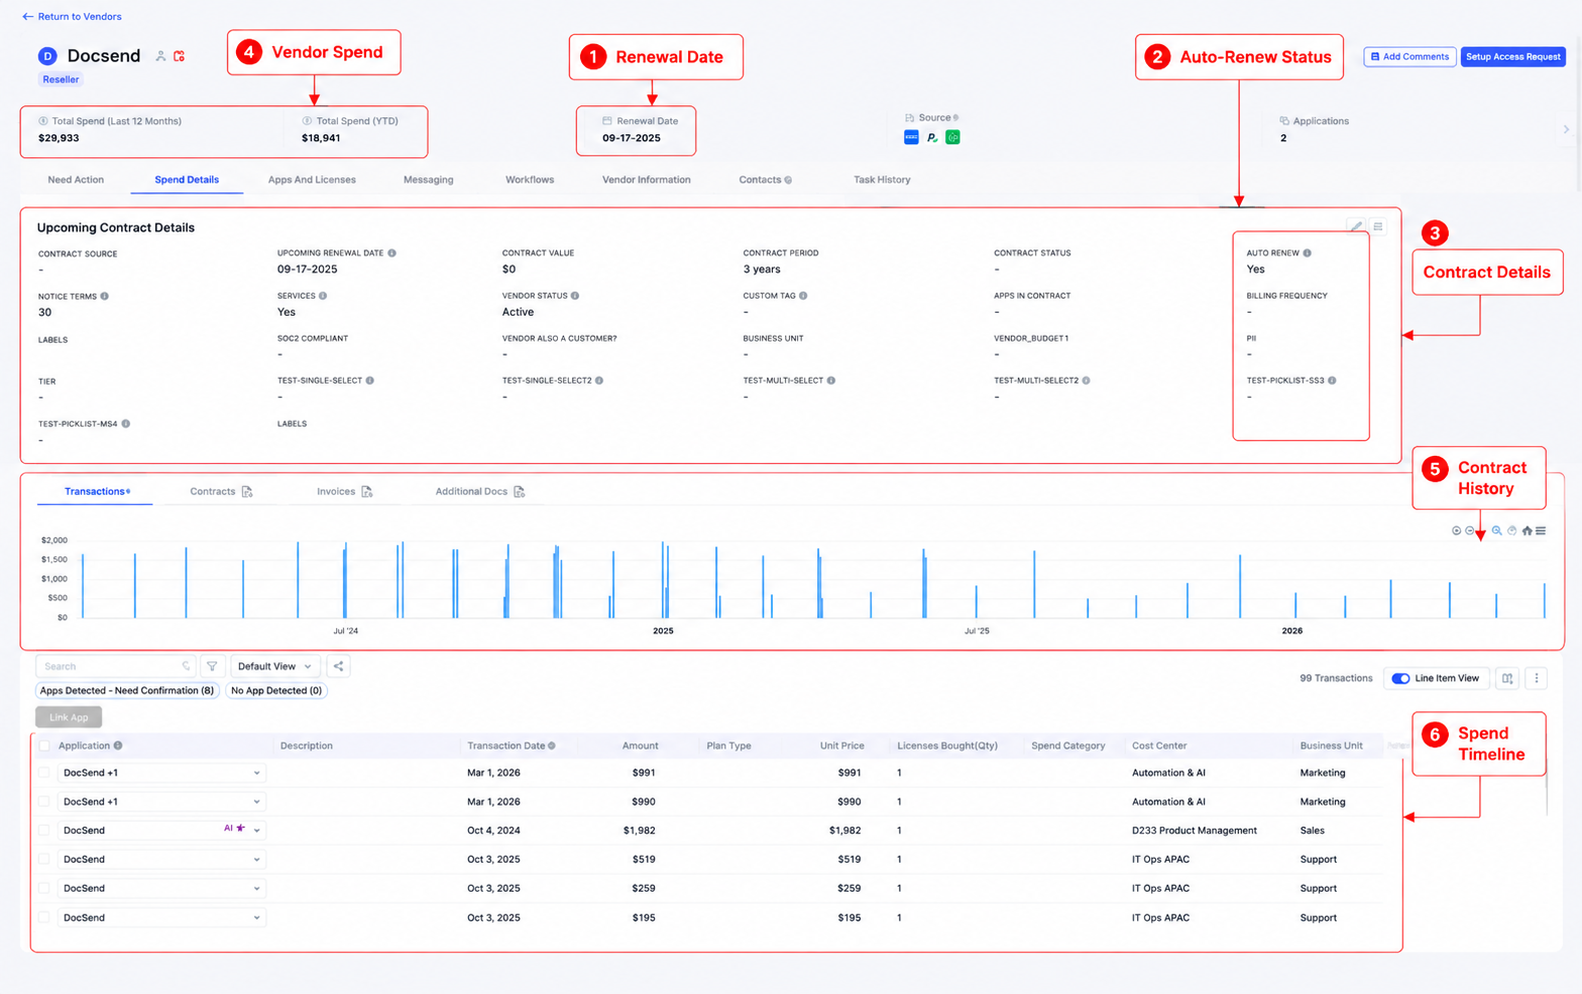Viewport: 1582px width, 994px height.
Task: Select the chart's pan hand tool
Action: click(1512, 531)
